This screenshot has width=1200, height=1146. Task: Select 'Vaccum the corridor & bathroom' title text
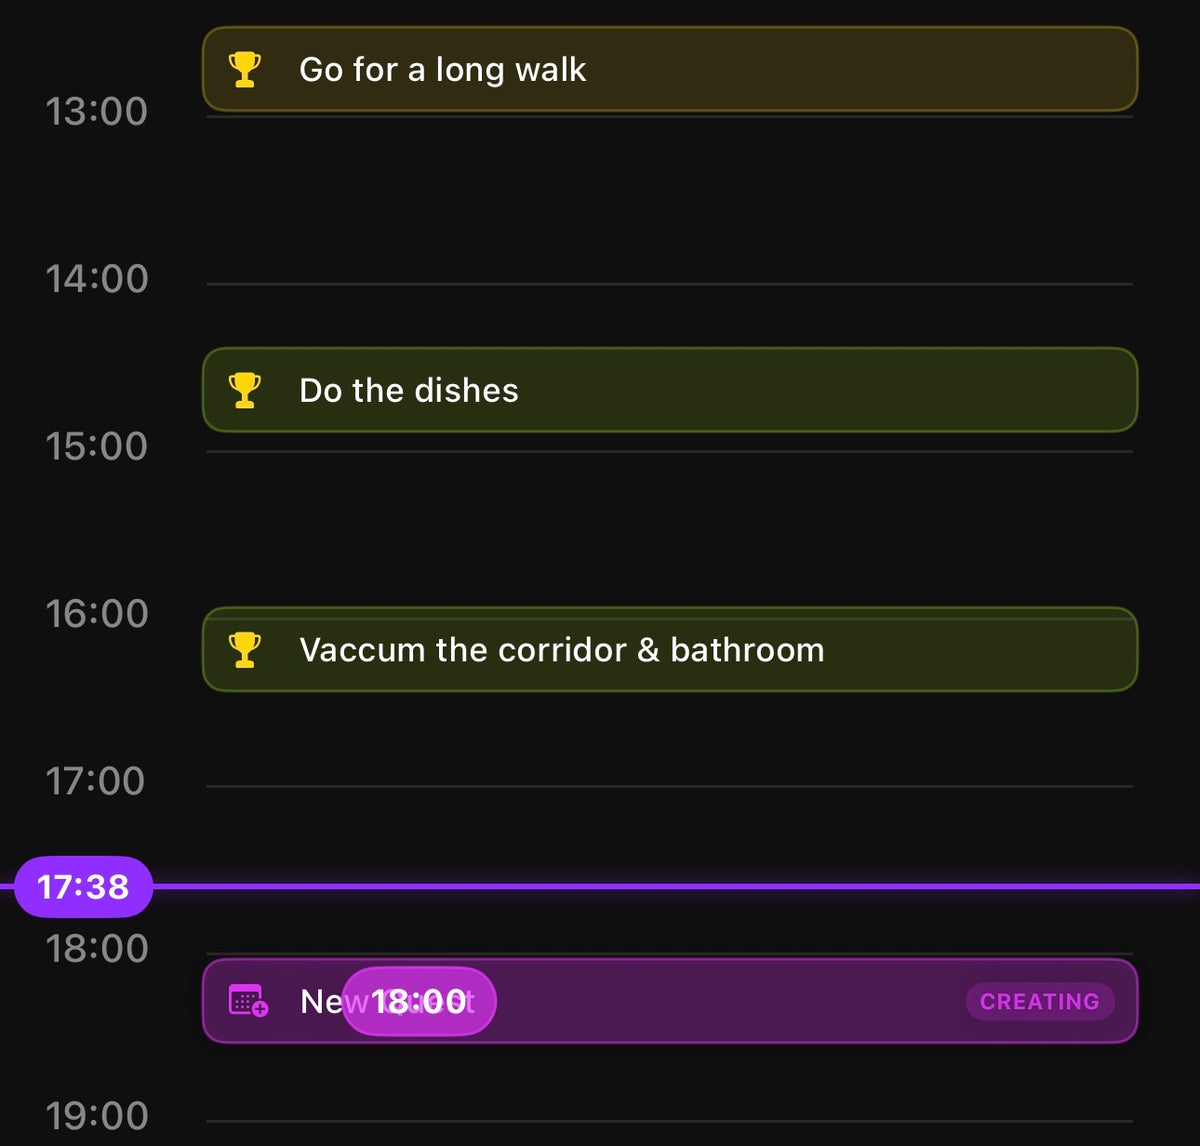coord(562,650)
